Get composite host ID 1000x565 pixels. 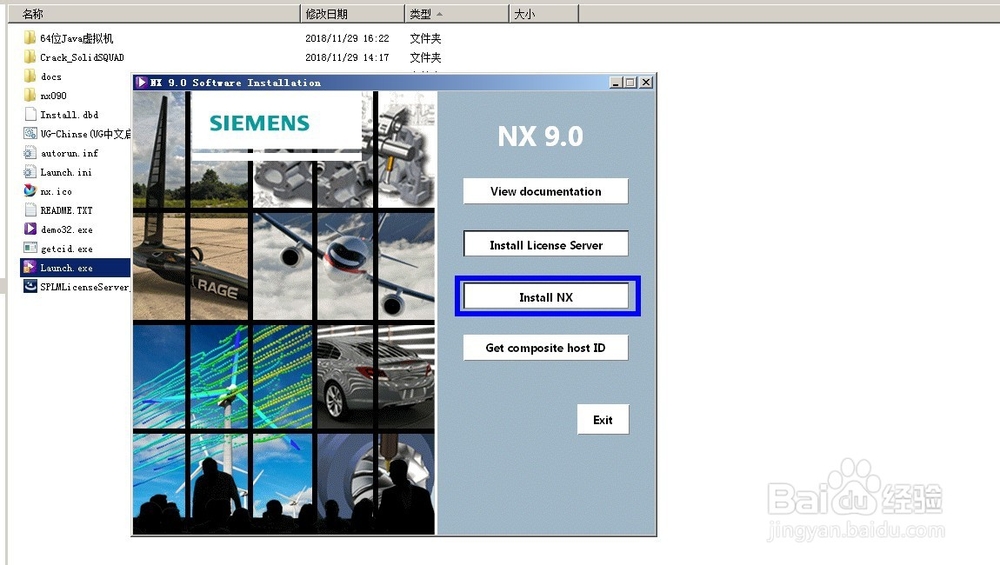coord(545,348)
